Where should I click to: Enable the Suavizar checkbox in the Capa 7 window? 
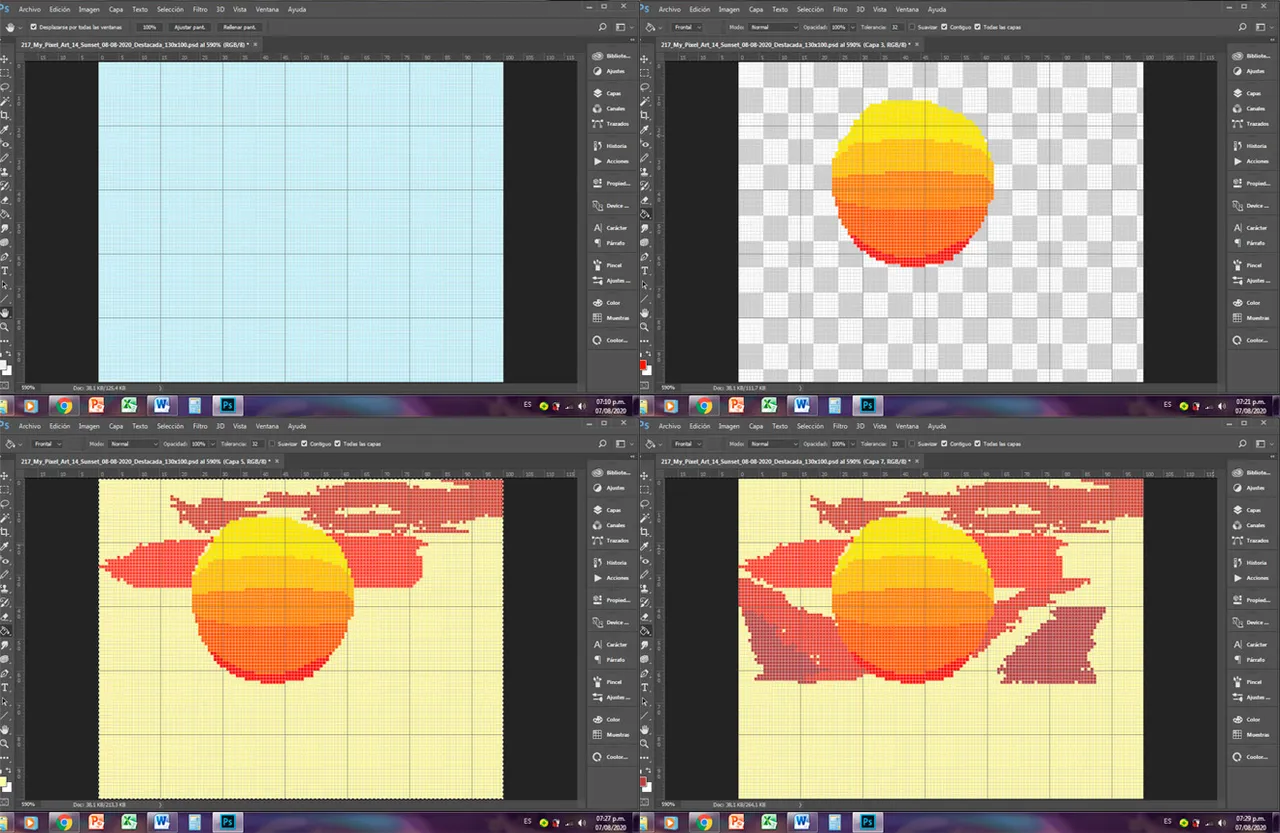pos(912,444)
